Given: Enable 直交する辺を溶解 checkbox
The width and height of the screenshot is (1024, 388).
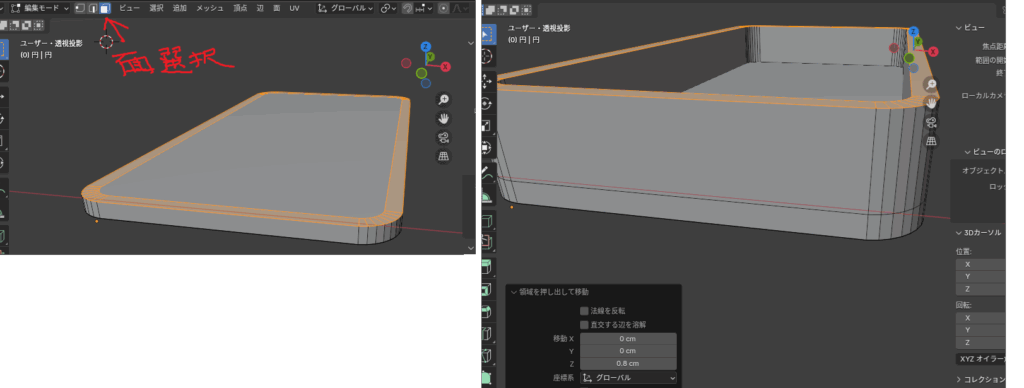Looking at the screenshot, I should pos(584,325).
